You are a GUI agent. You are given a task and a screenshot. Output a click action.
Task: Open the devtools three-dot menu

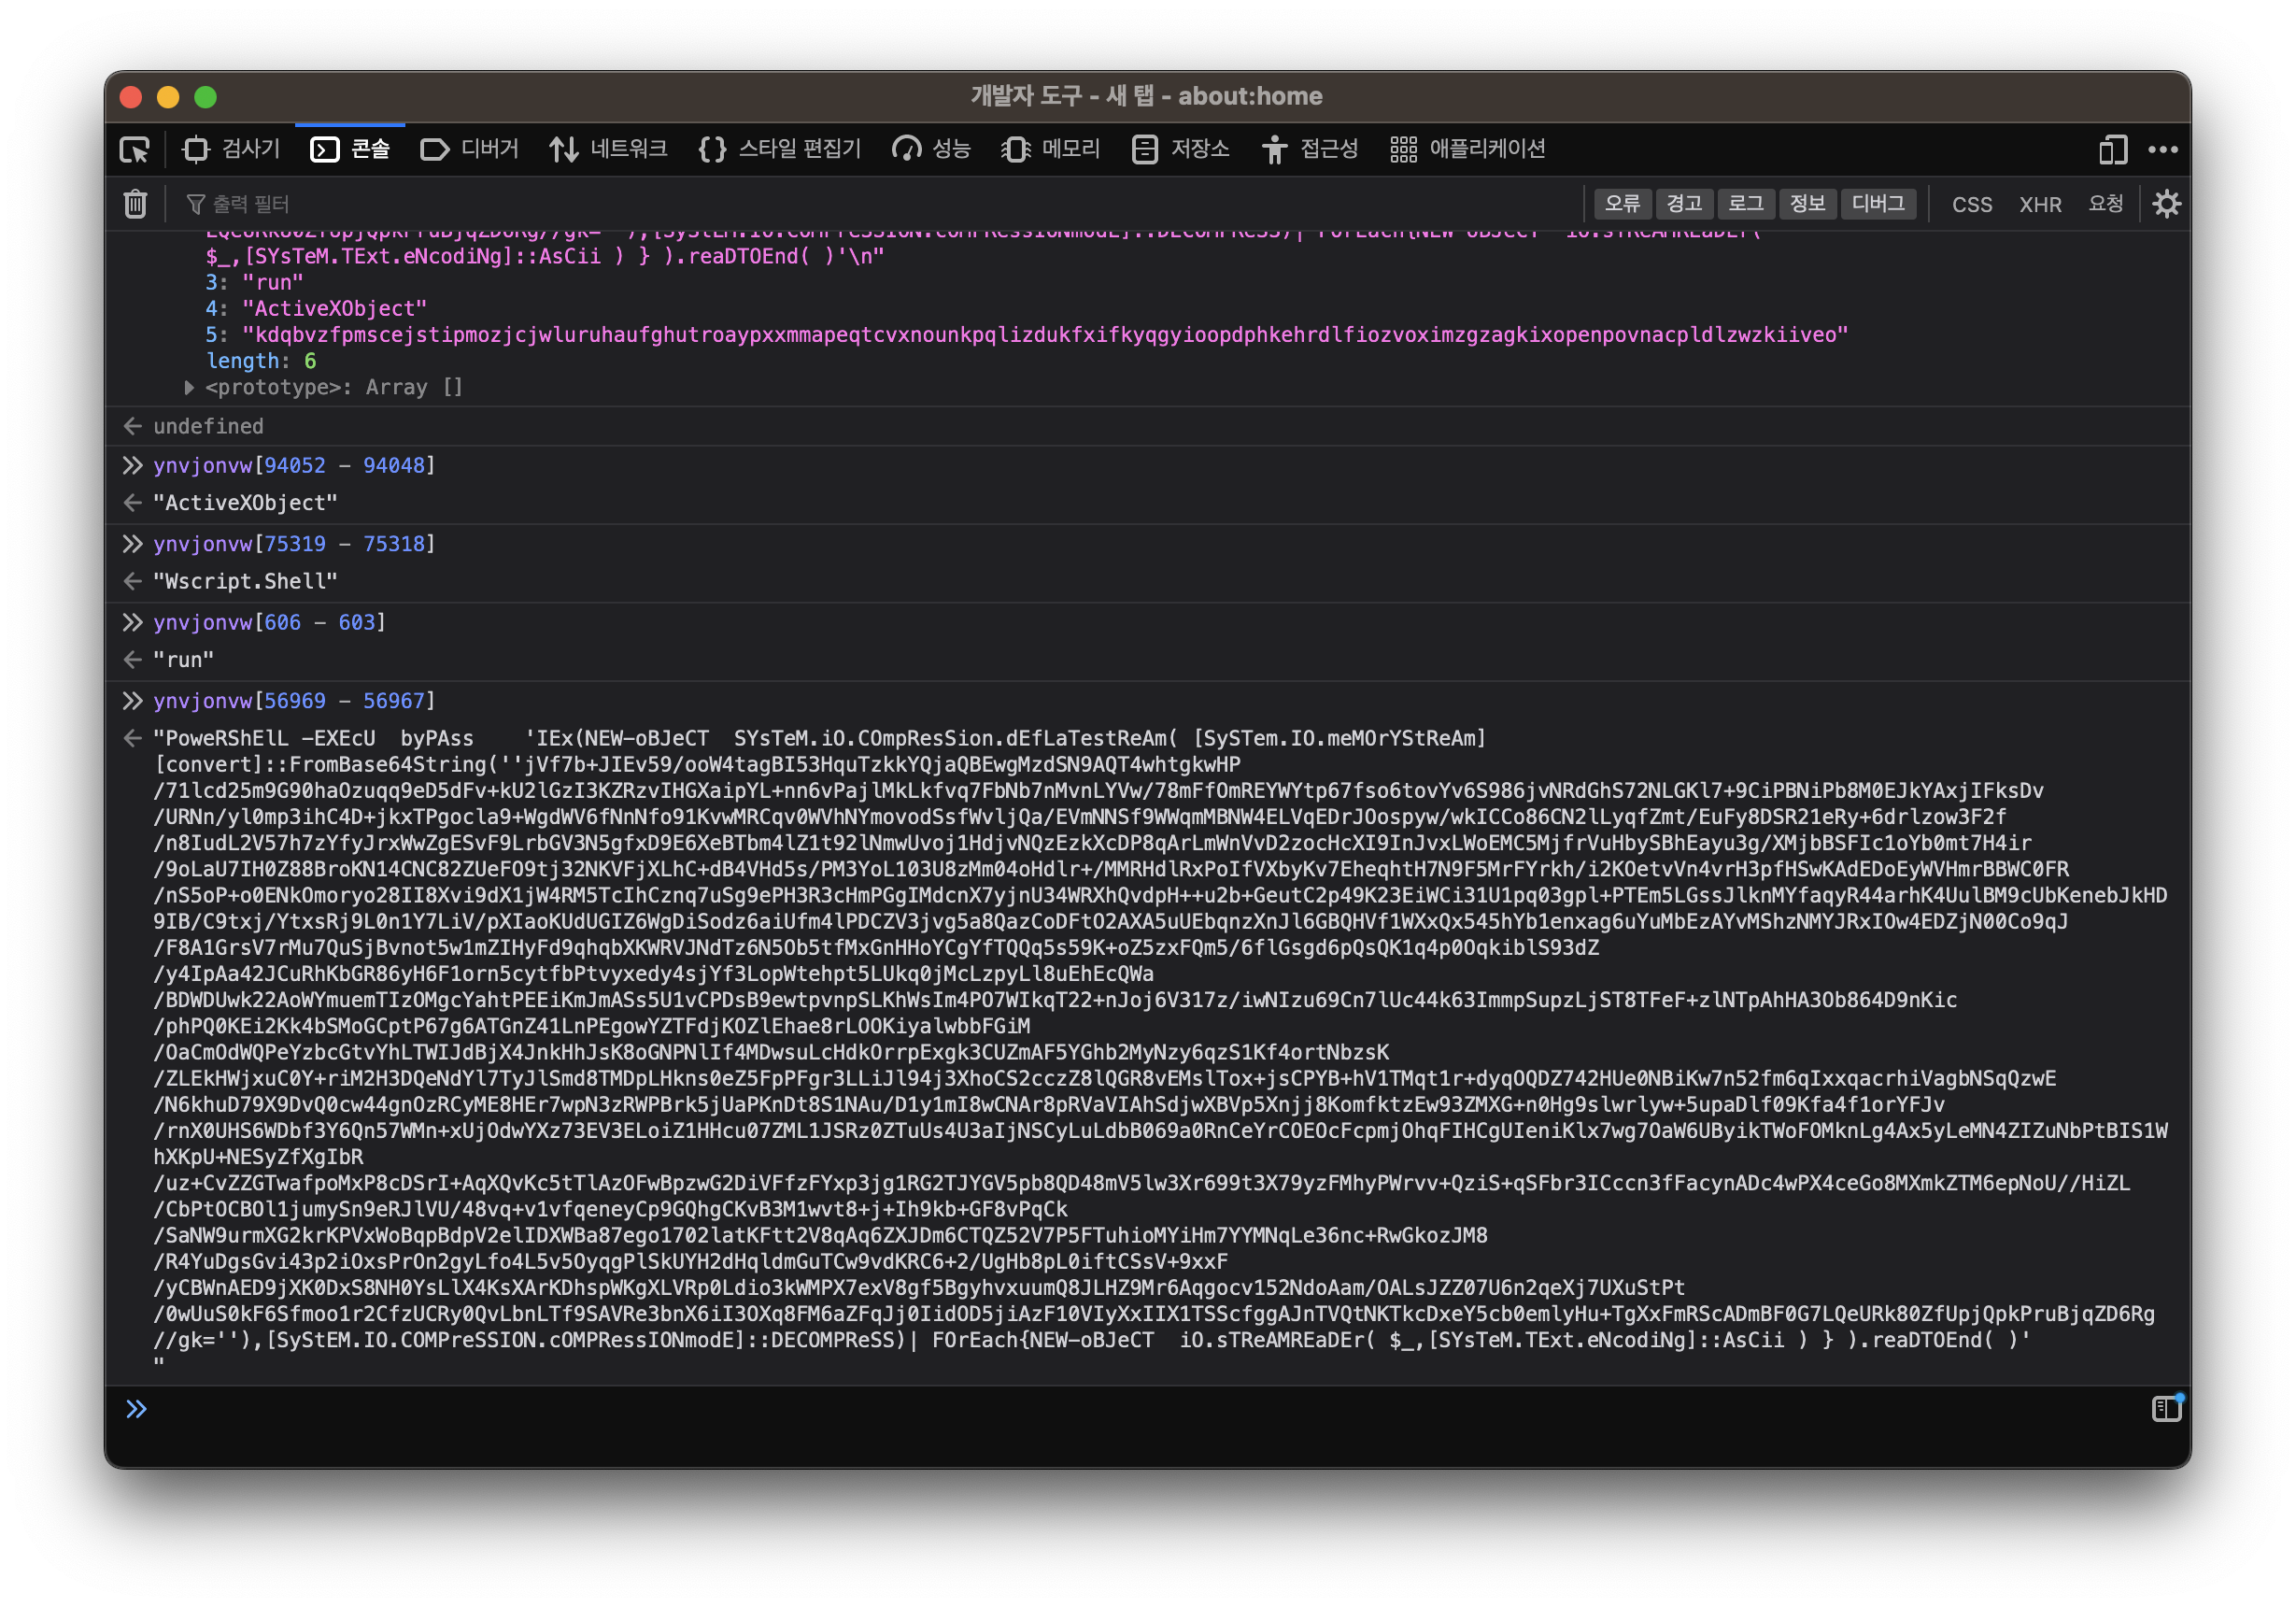click(x=2163, y=150)
